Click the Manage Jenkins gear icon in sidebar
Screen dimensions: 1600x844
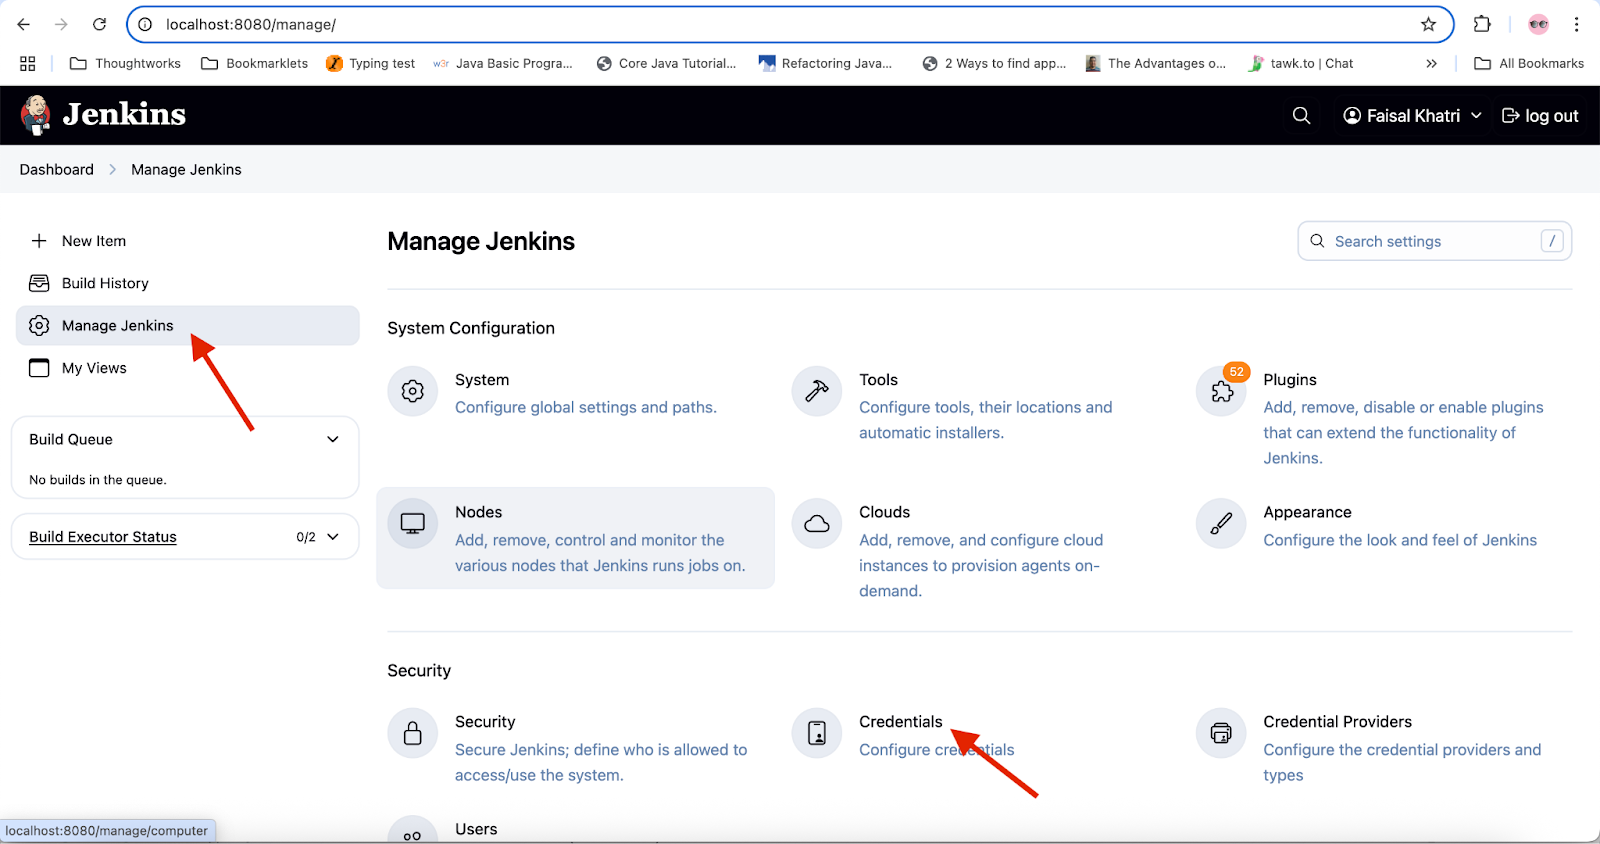[x=39, y=326]
